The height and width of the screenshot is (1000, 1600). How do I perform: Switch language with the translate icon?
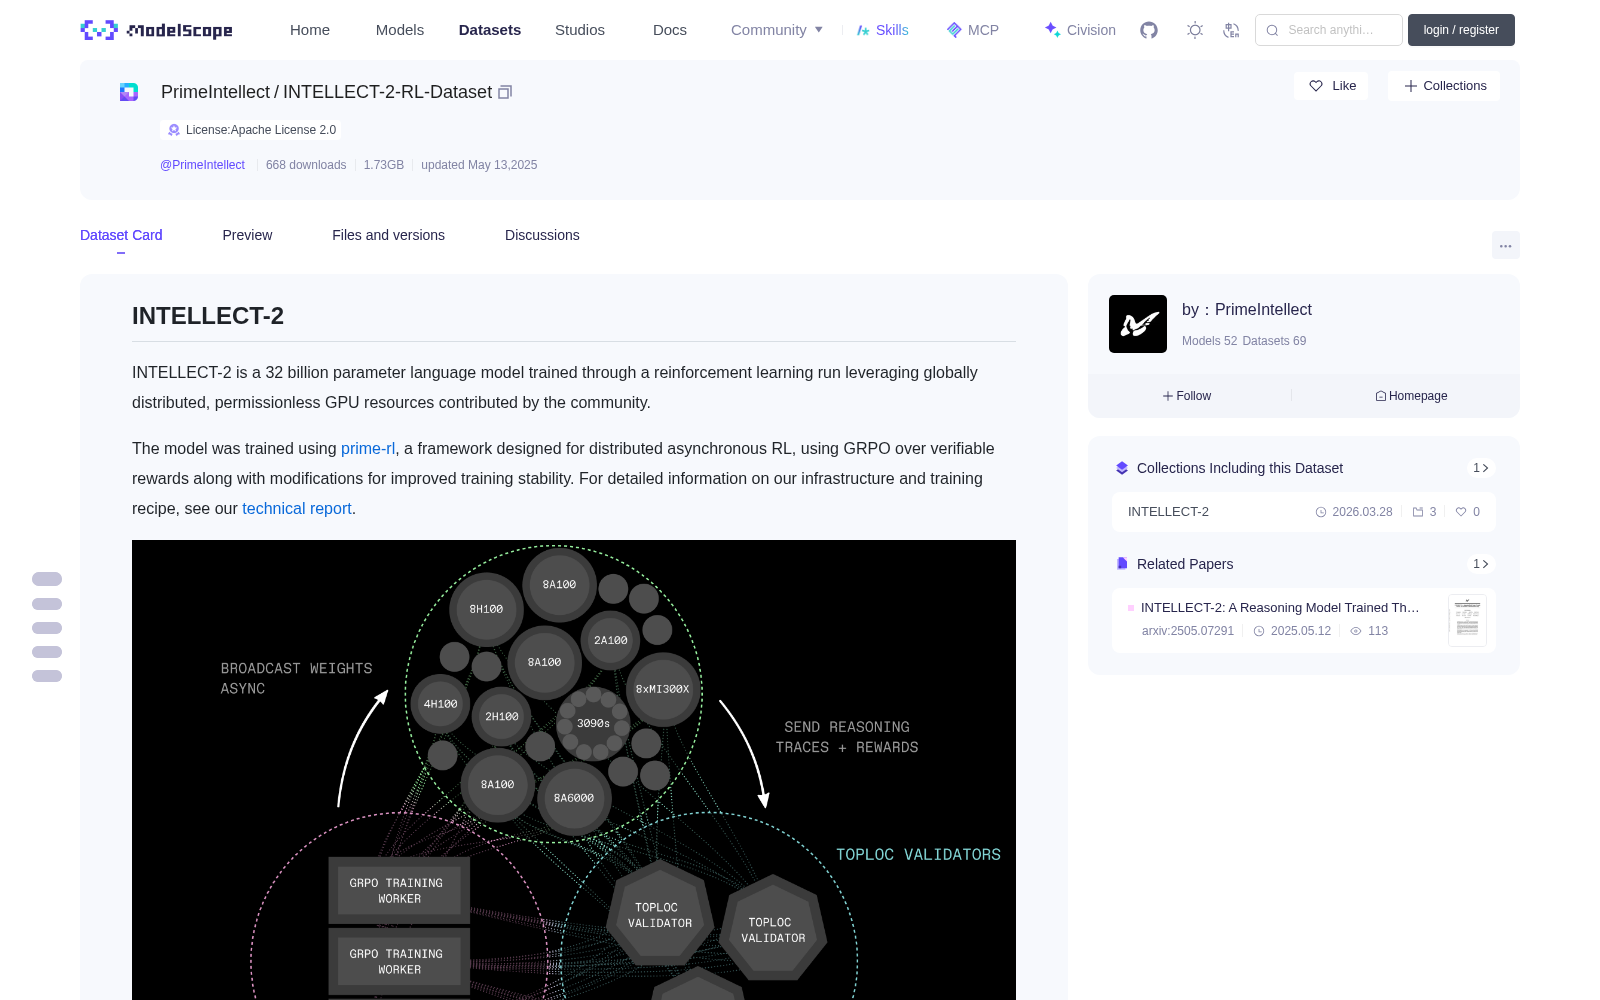point(1231,30)
